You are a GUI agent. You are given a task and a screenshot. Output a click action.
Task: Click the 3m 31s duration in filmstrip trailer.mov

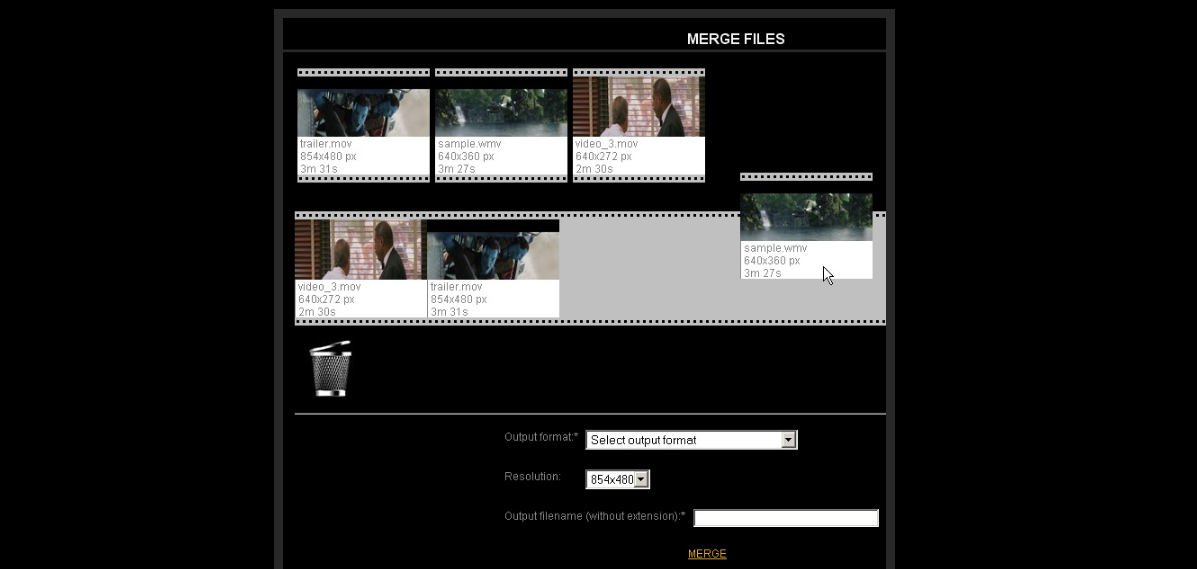(x=449, y=312)
